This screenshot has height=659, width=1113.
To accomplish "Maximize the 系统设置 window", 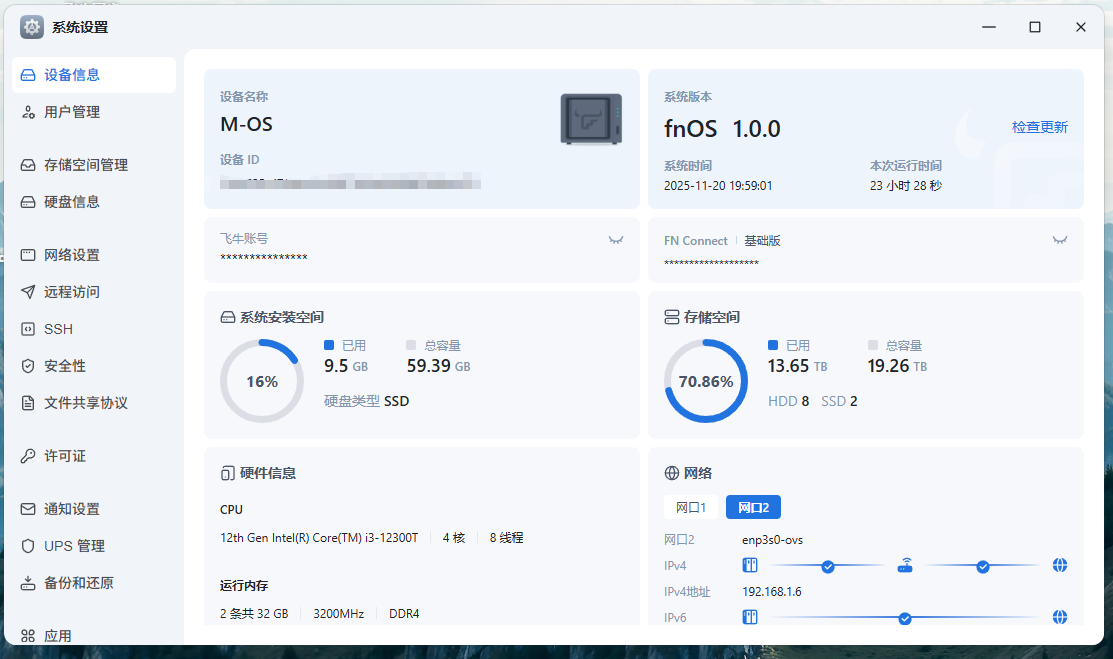I will [1035, 27].
